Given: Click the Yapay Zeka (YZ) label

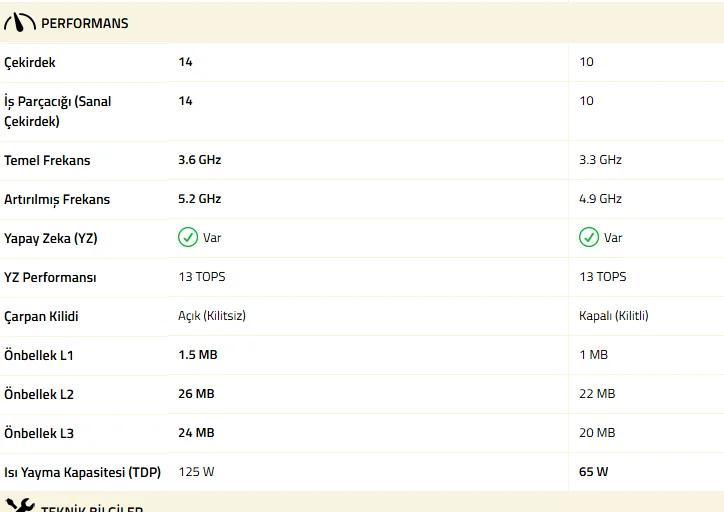Looking at the screenshot, I should (x=51, y=238).
